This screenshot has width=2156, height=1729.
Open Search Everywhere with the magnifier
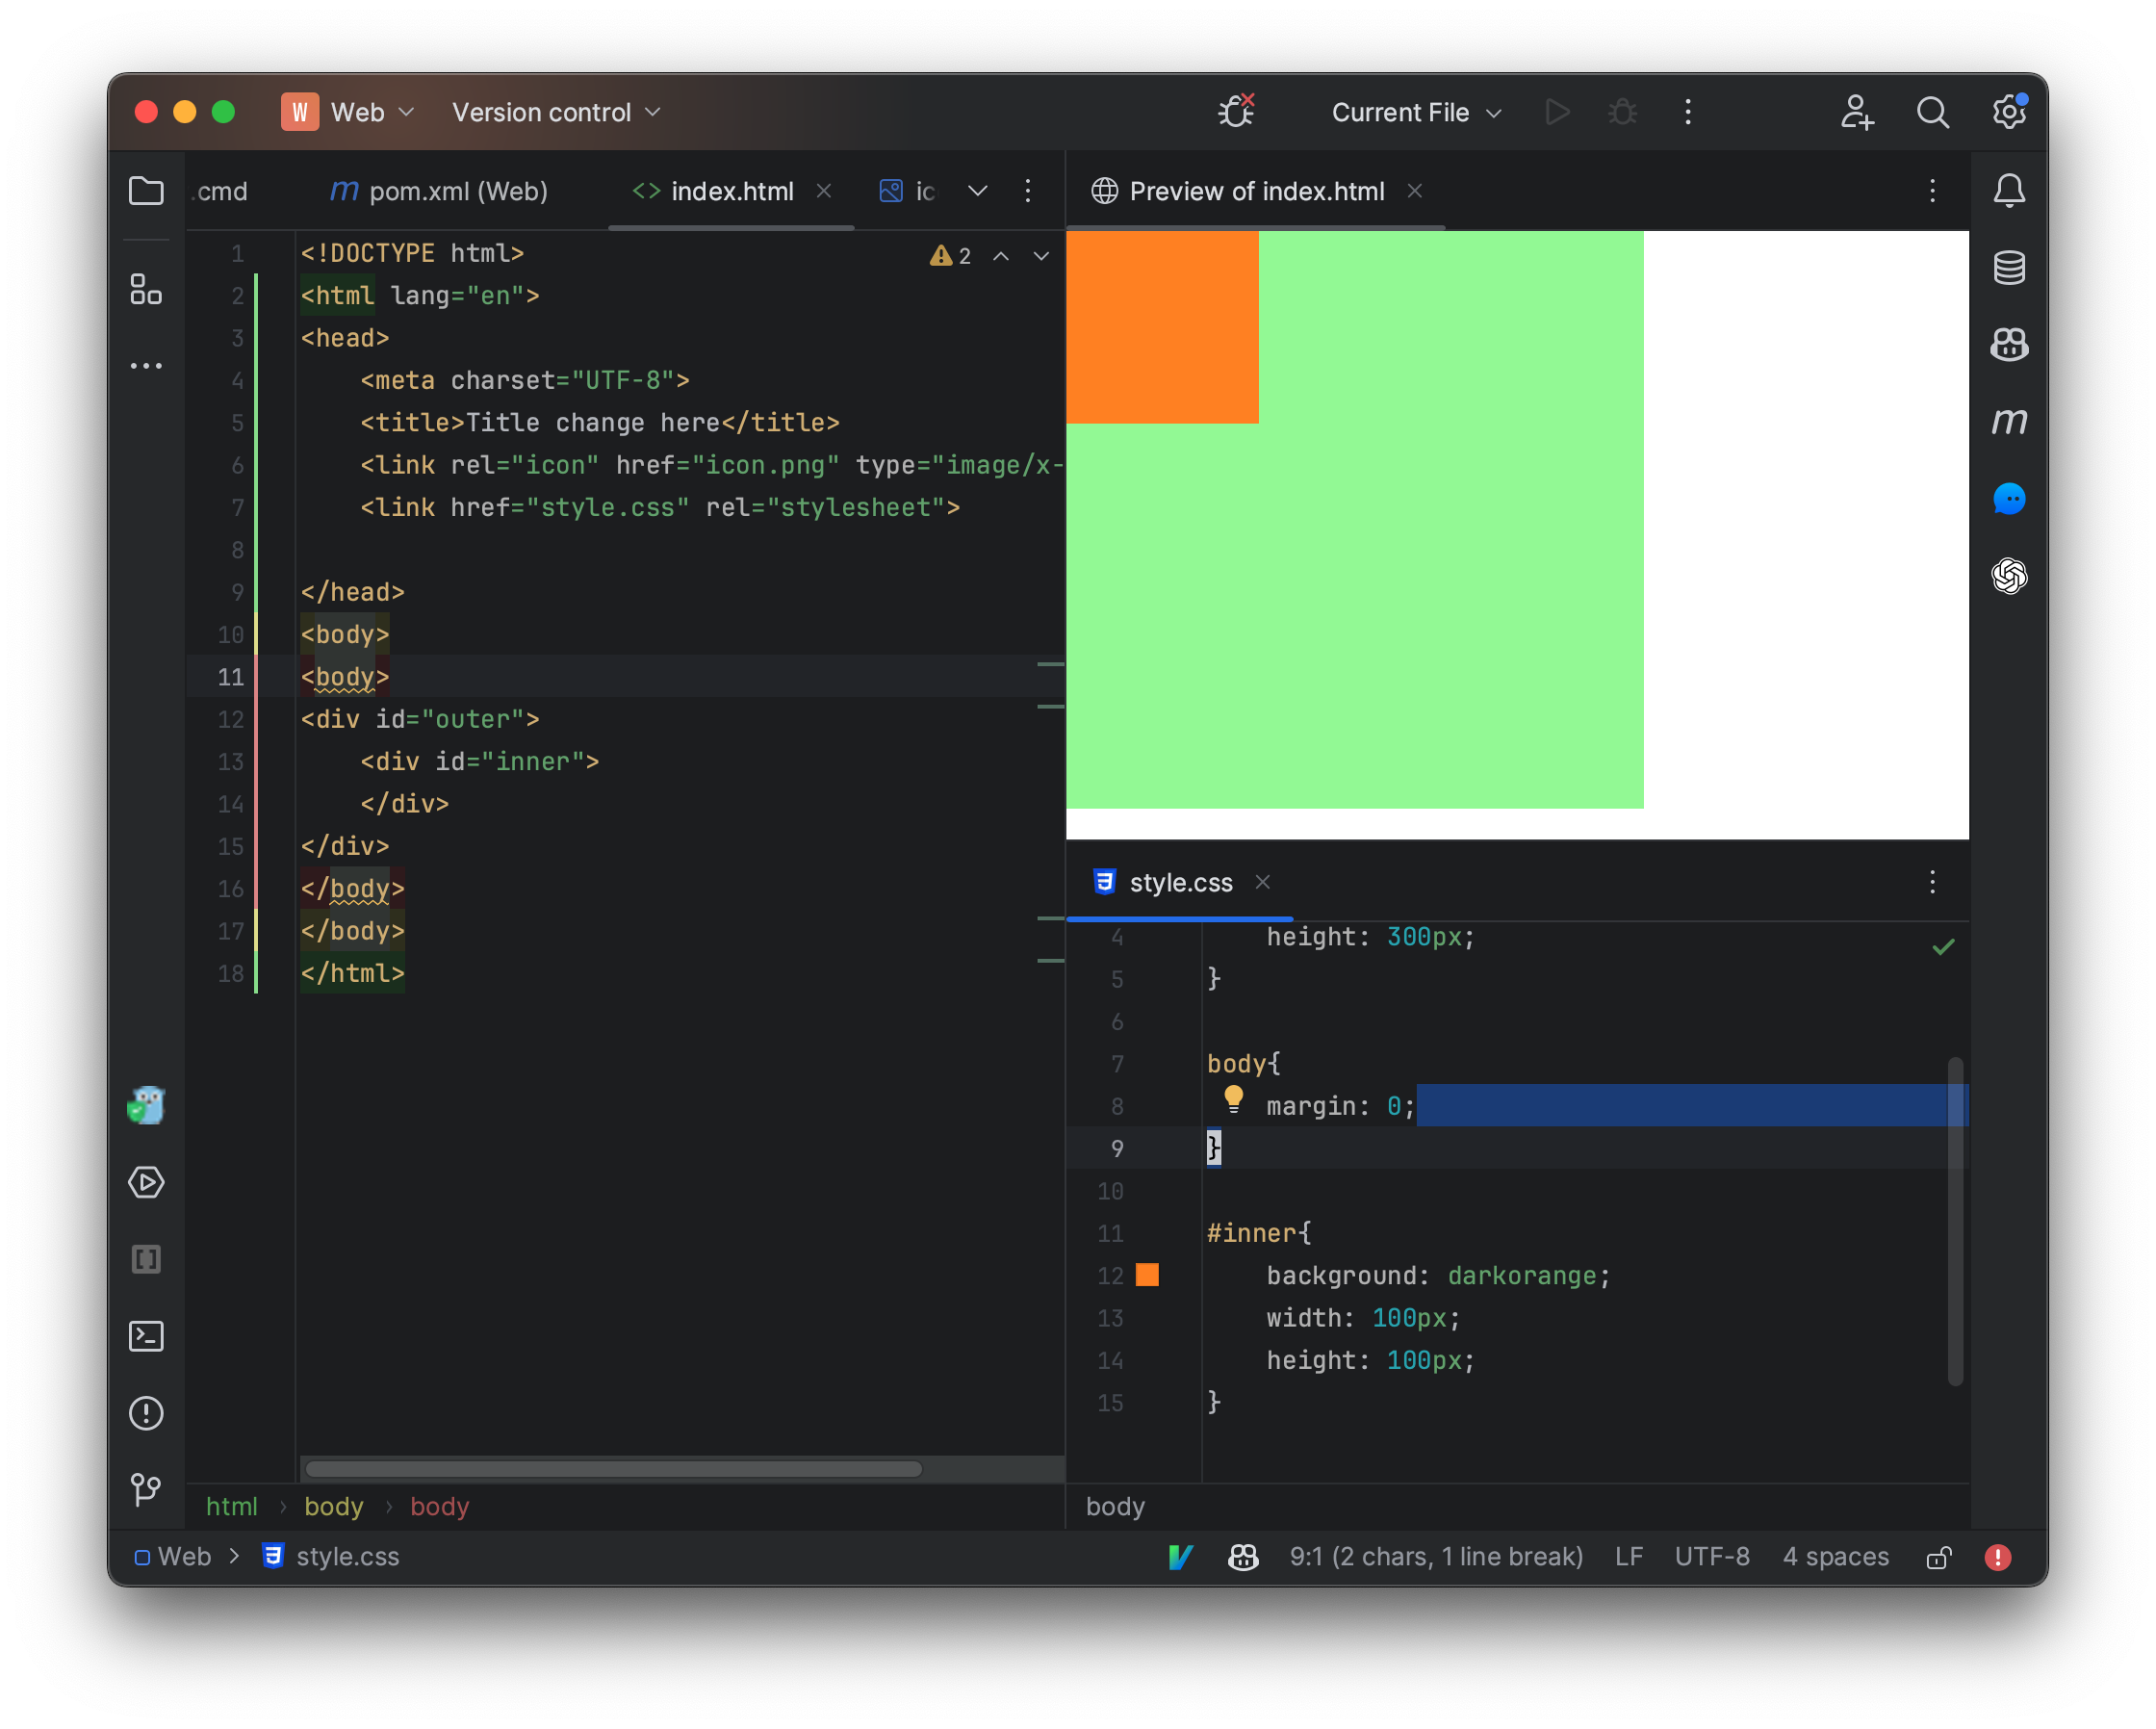pyautogui.click(x=1934, y=112)
